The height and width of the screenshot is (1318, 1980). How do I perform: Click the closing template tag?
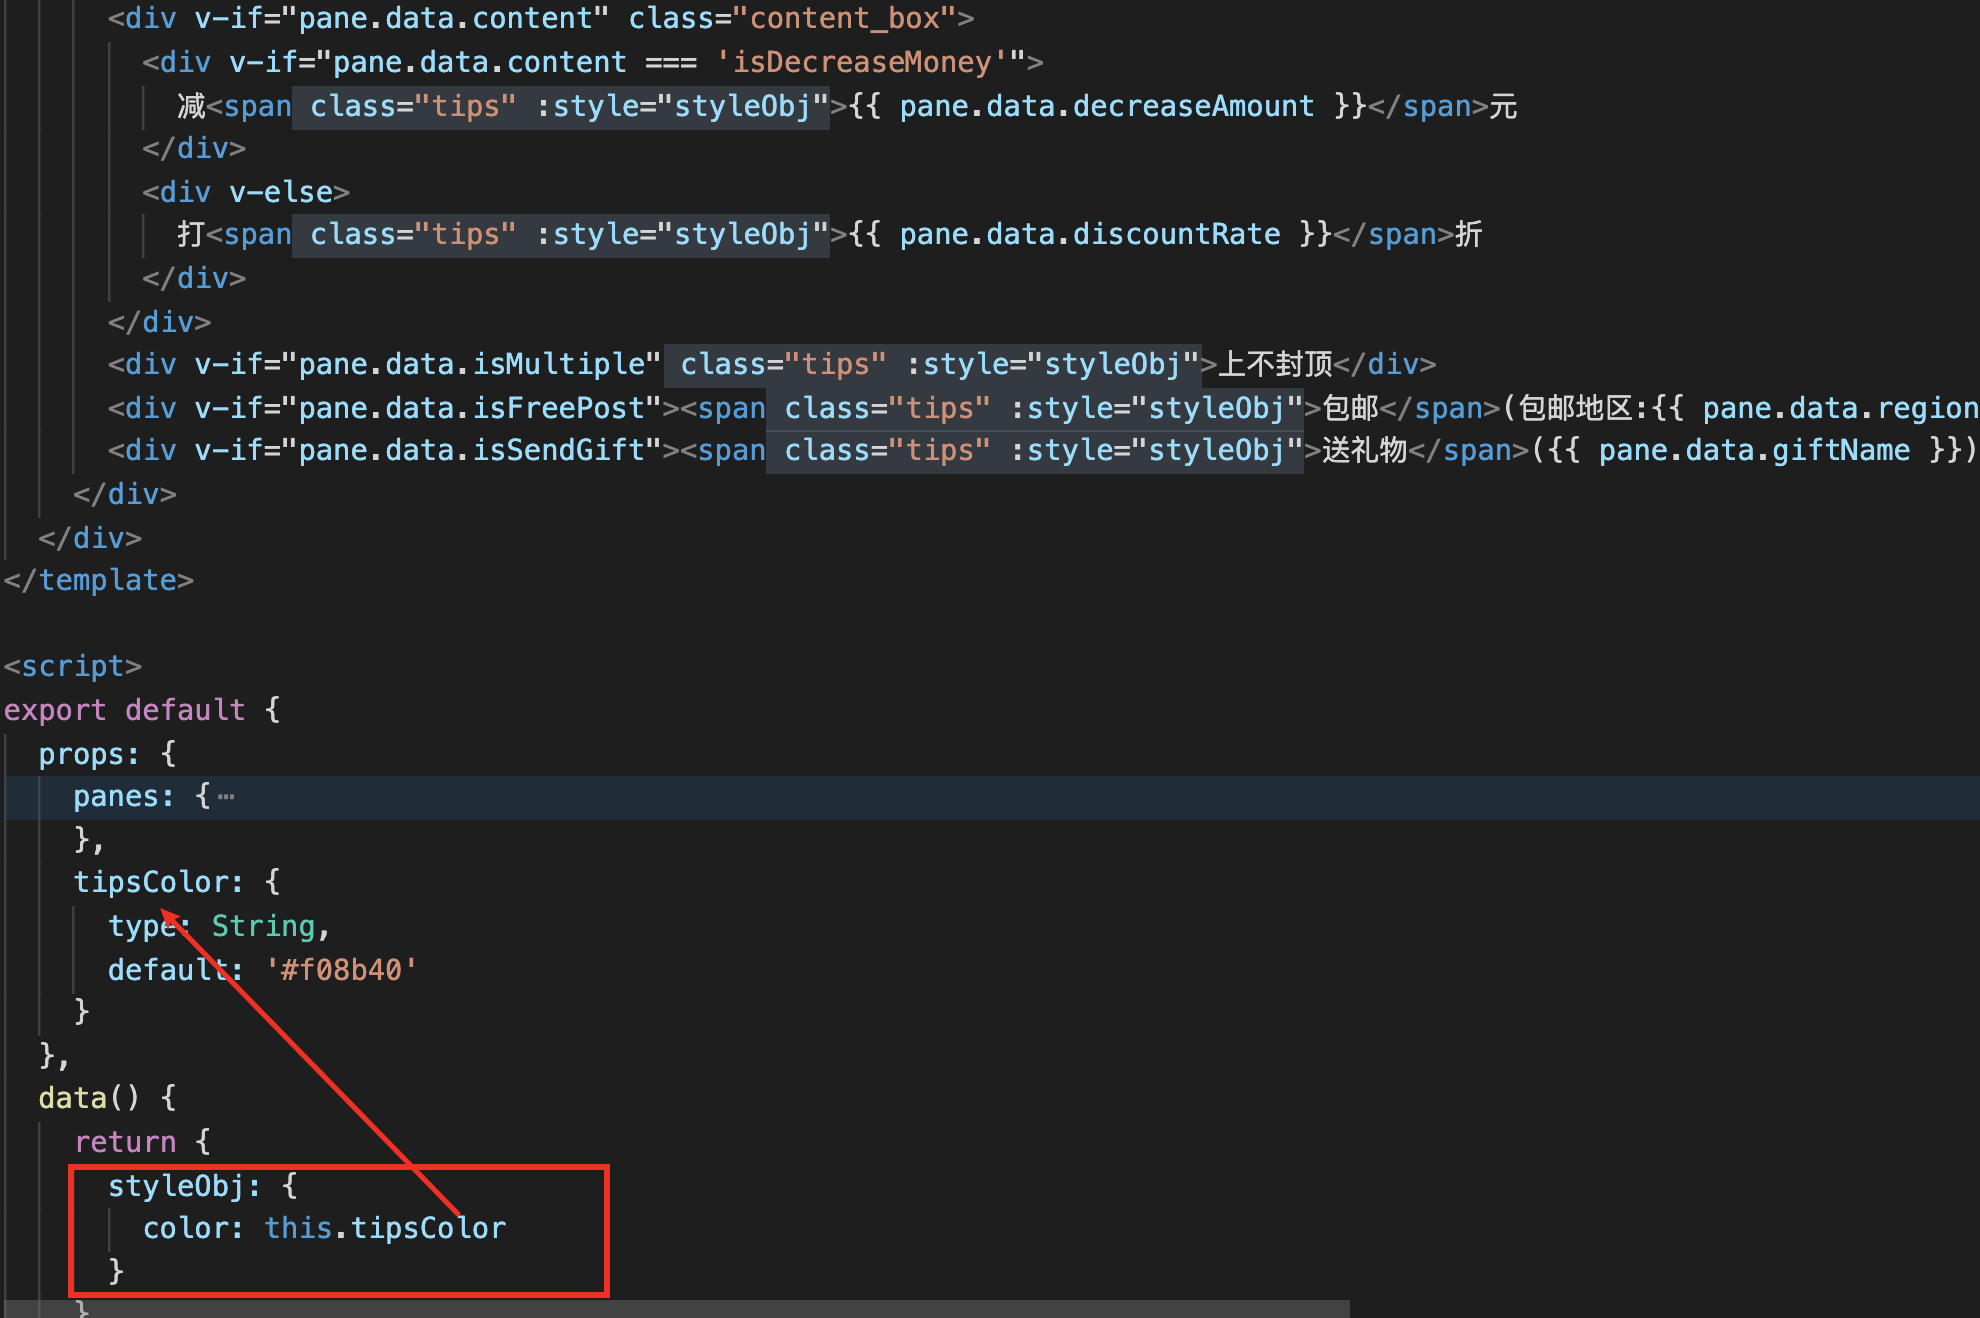98,580
